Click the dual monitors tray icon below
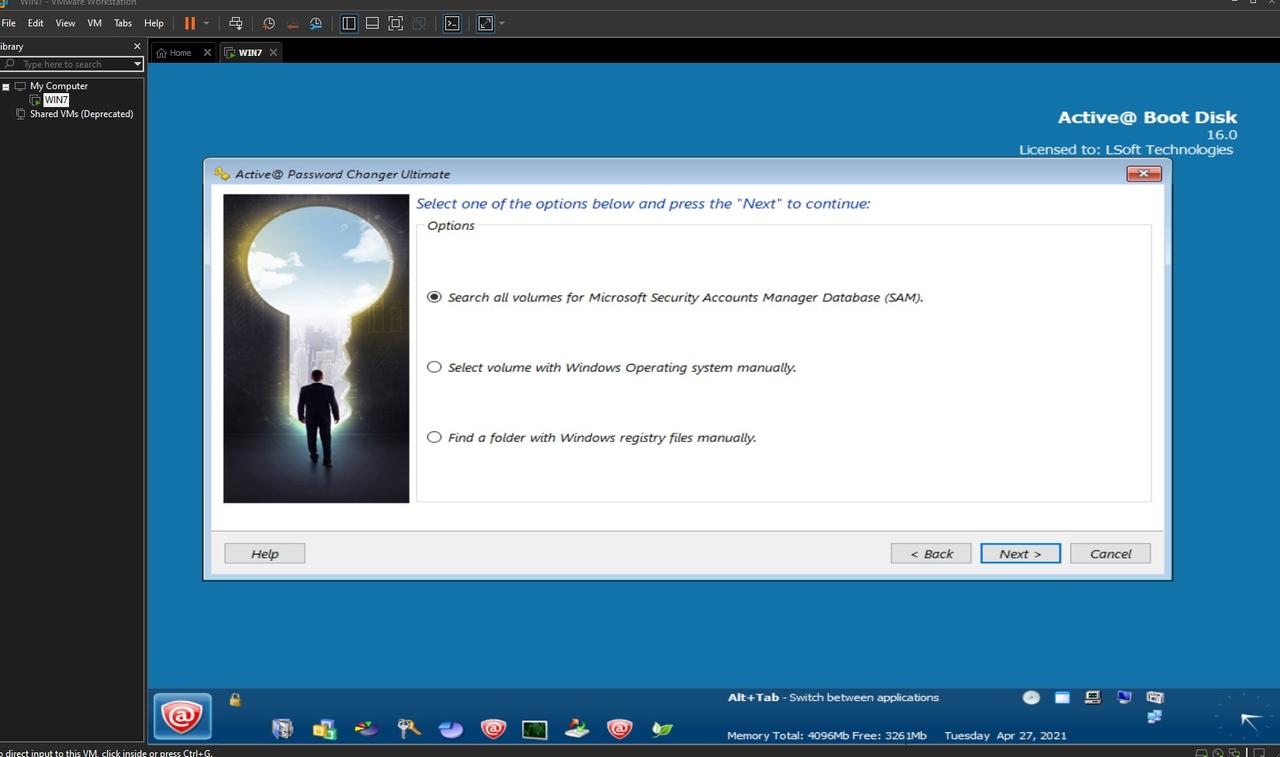Viewport: 1280px width, 757px height. [1155, 716]
